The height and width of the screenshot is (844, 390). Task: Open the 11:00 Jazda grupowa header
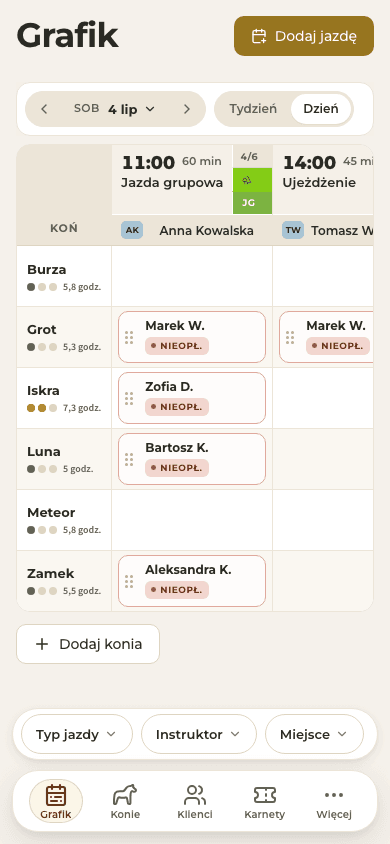(172, 172)
